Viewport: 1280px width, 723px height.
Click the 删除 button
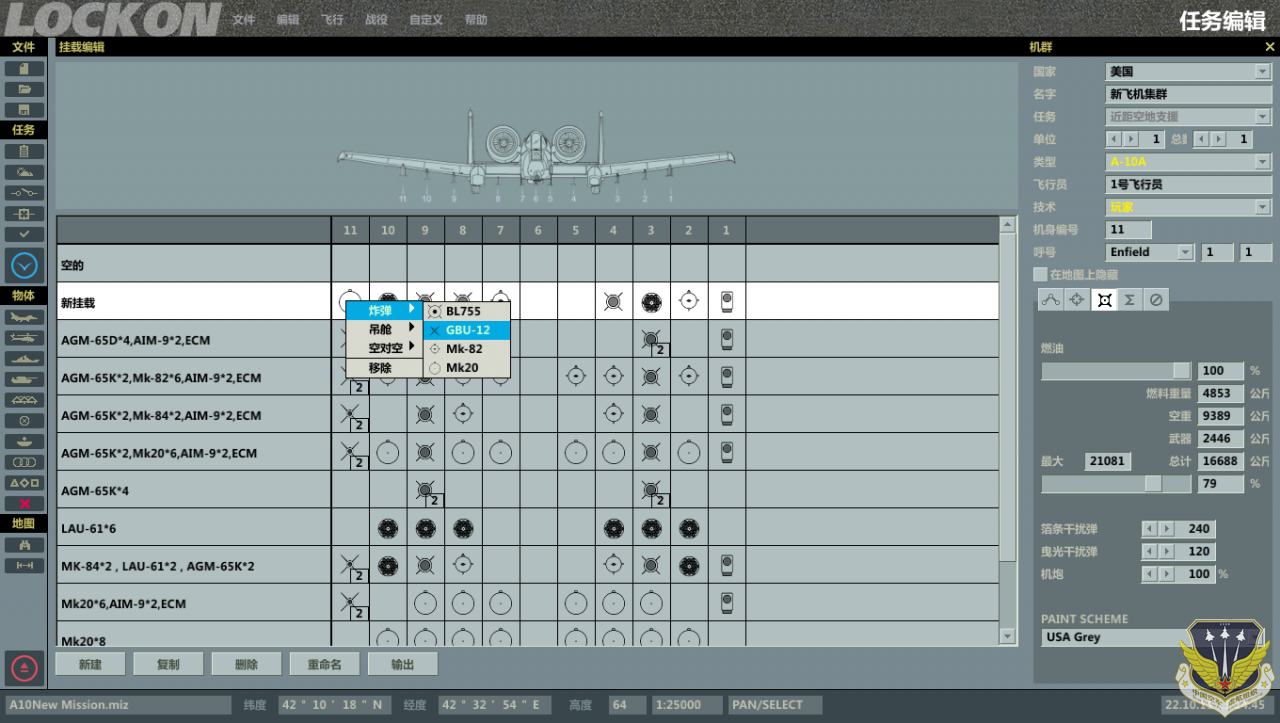[x=246, y=664]
